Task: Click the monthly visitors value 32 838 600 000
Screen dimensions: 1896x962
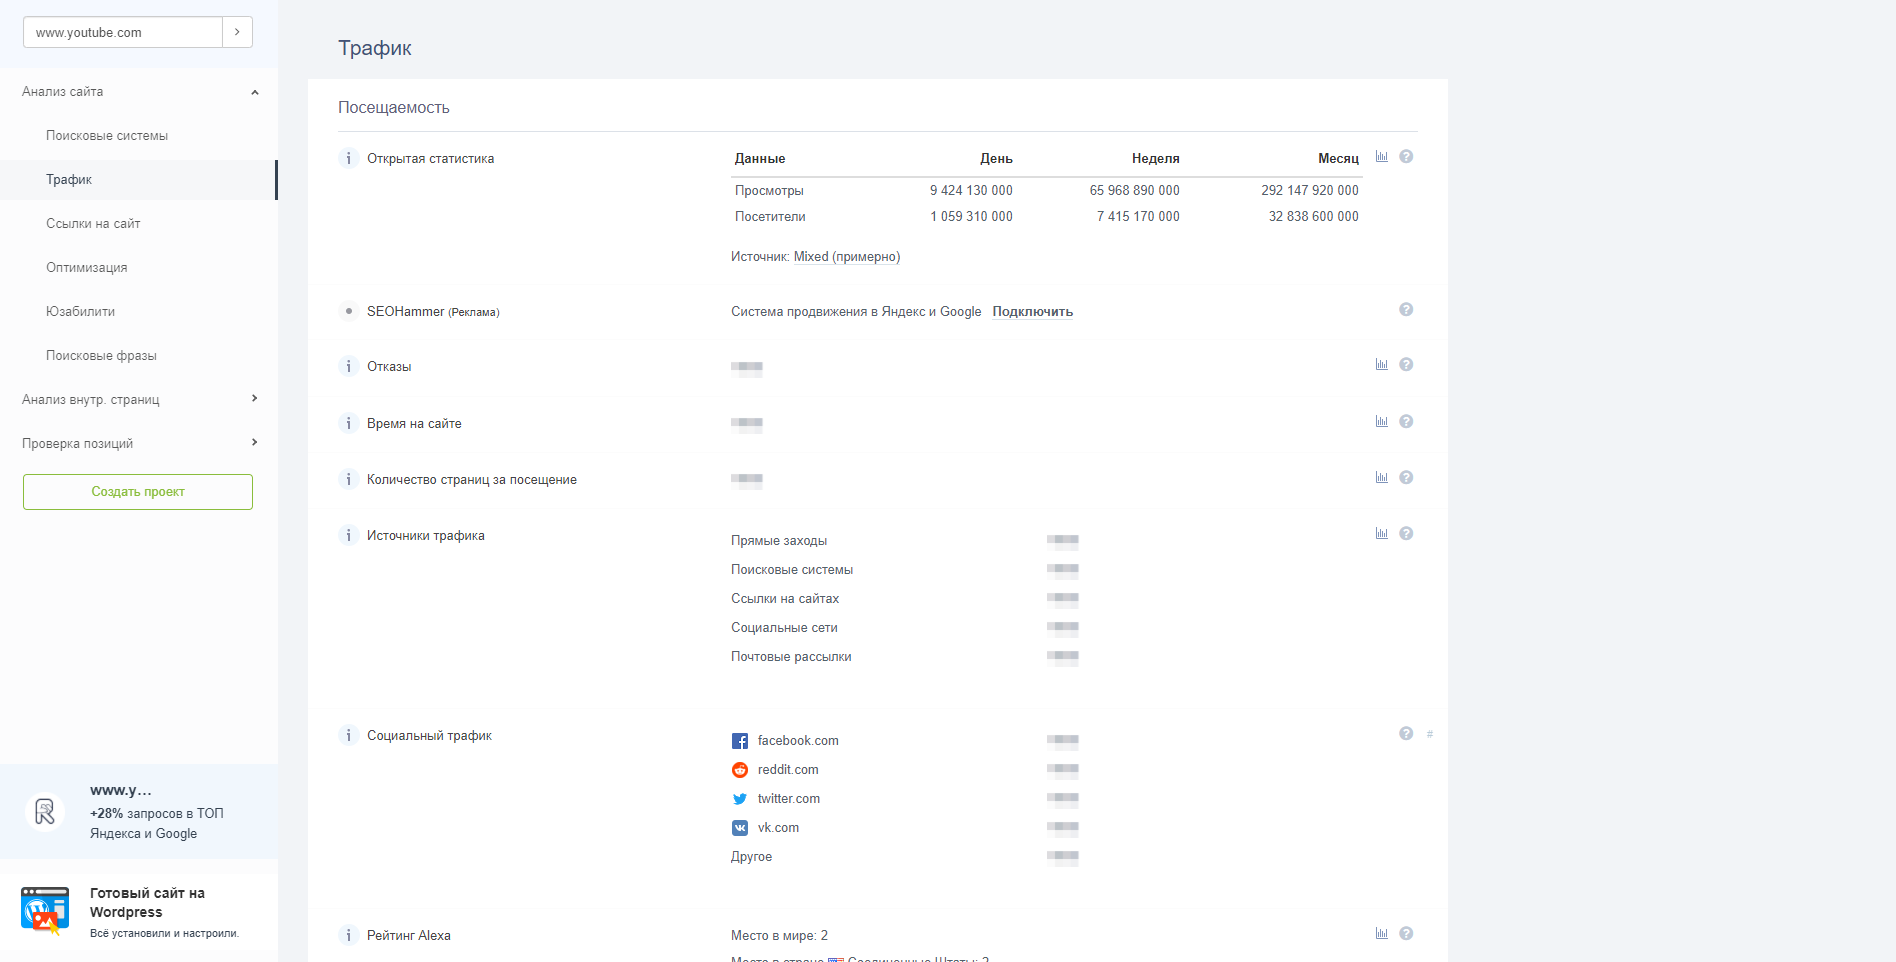Action: point(1314,217)
